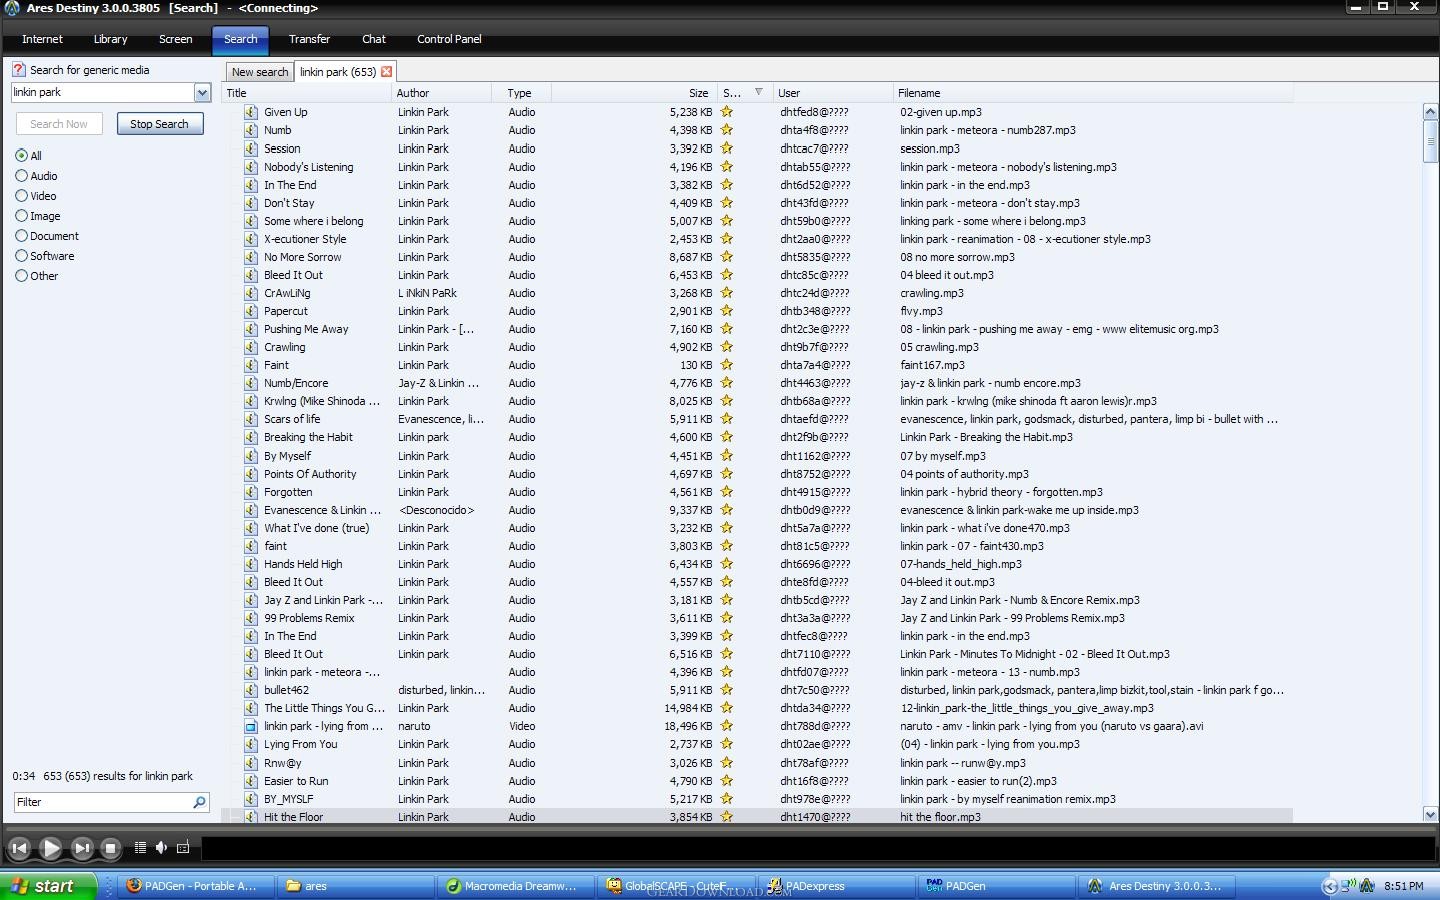Play previous track in the player
The height and width of the screenshot is (900, 1440).
pos(19,848)
